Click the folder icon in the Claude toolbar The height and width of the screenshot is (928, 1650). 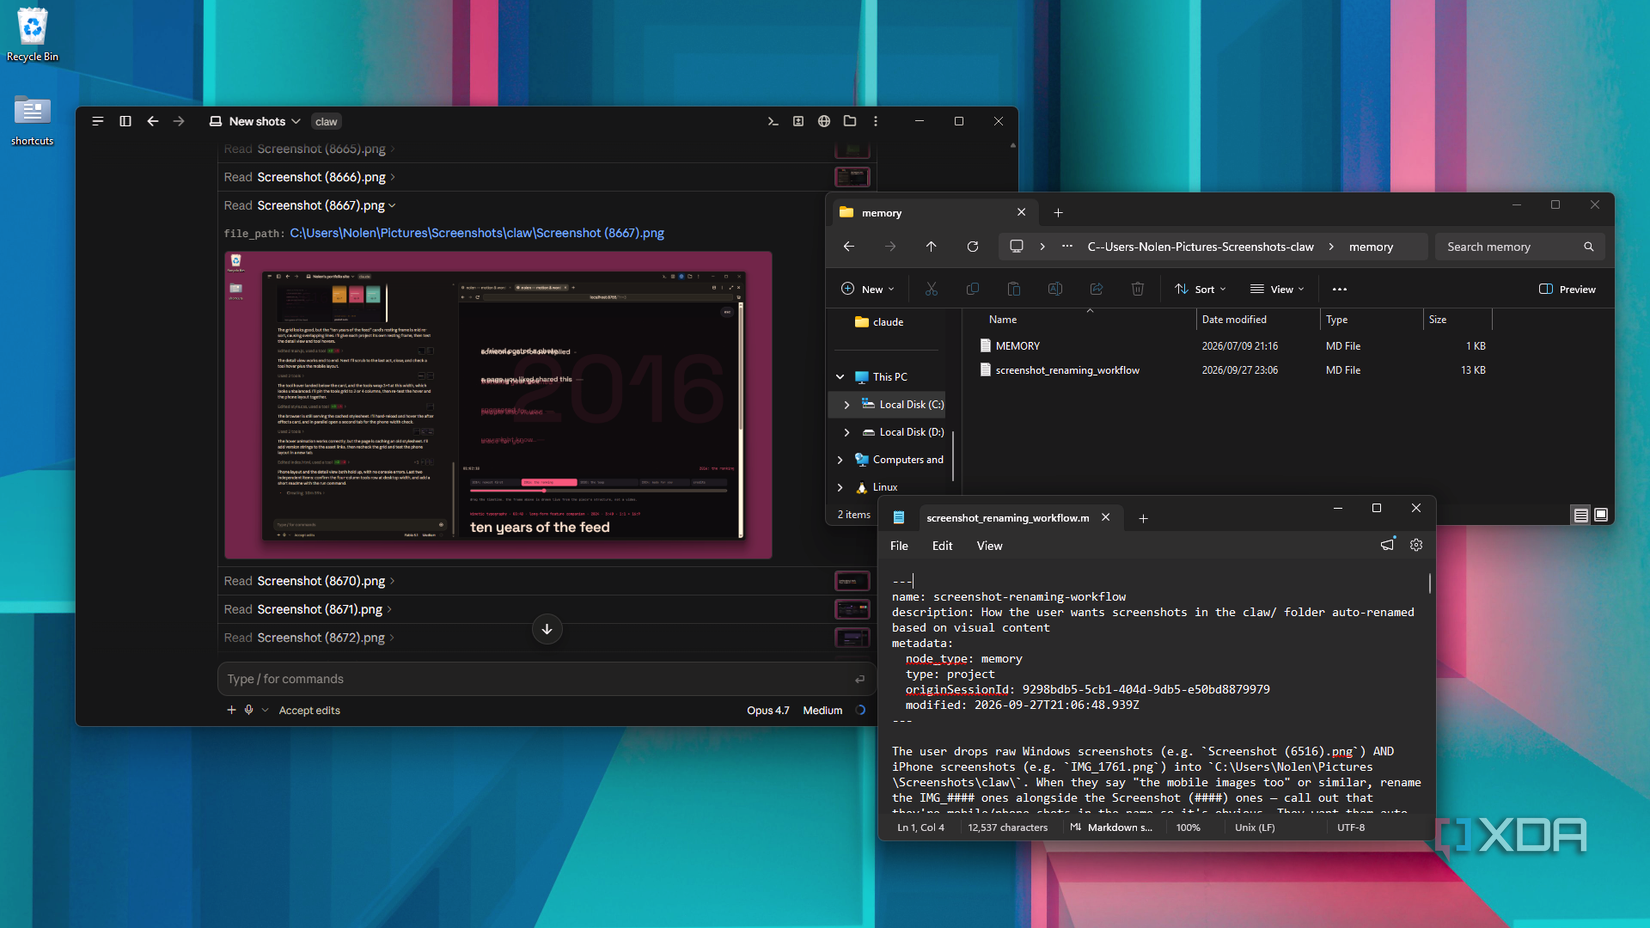850,121
